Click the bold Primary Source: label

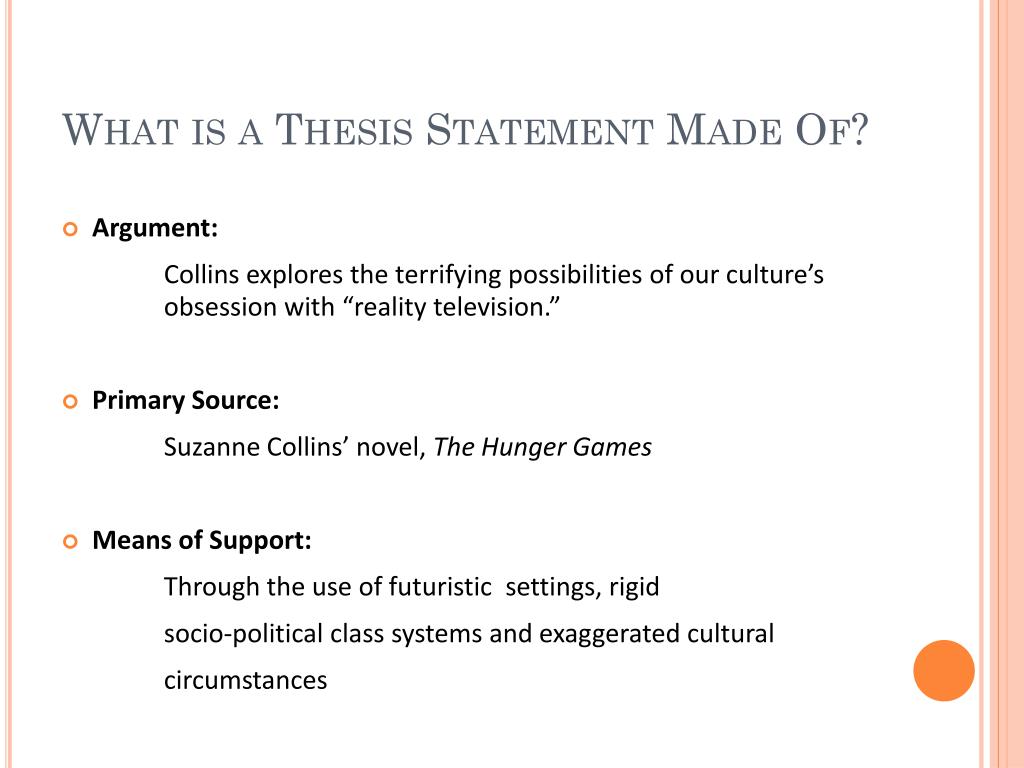[185, 401]
